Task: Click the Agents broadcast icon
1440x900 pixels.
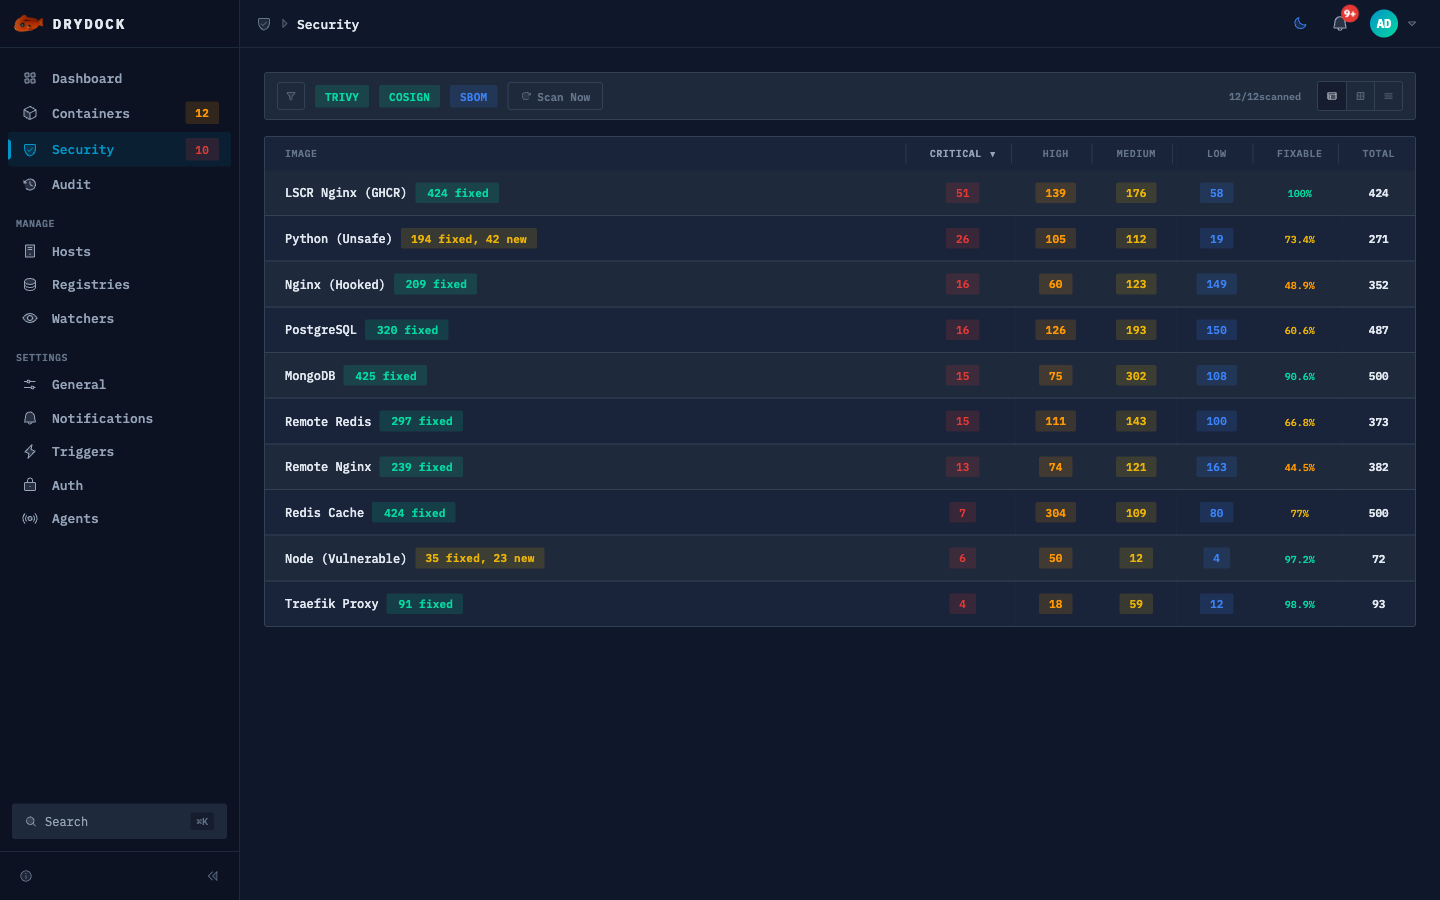Action: (x=30, y=519)
